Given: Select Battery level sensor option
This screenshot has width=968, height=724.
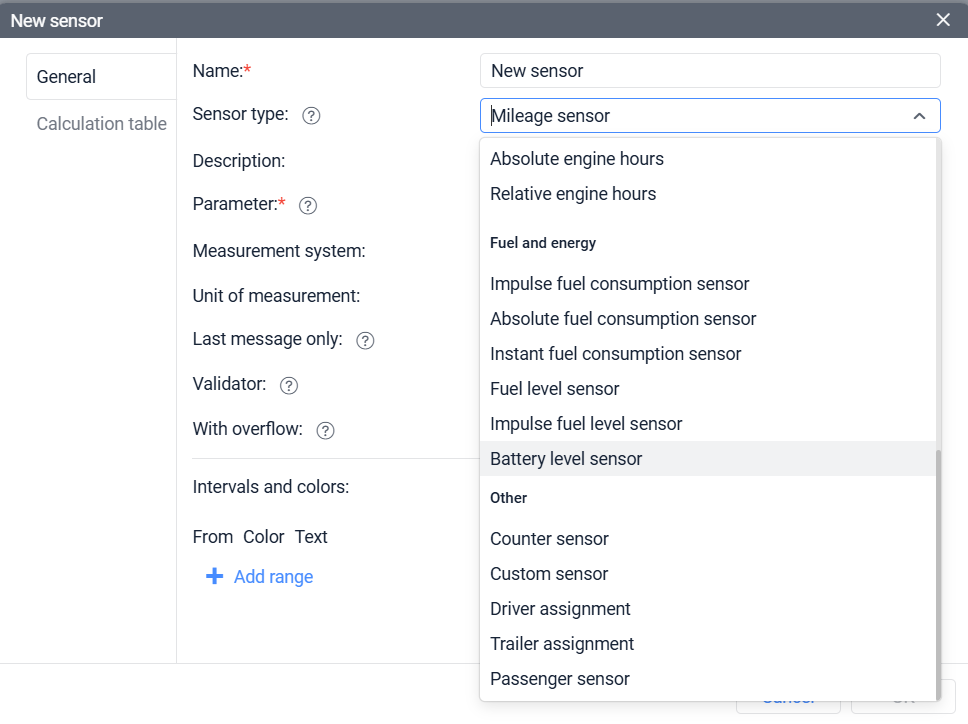Looking at the screenshot, I should 566,459.
